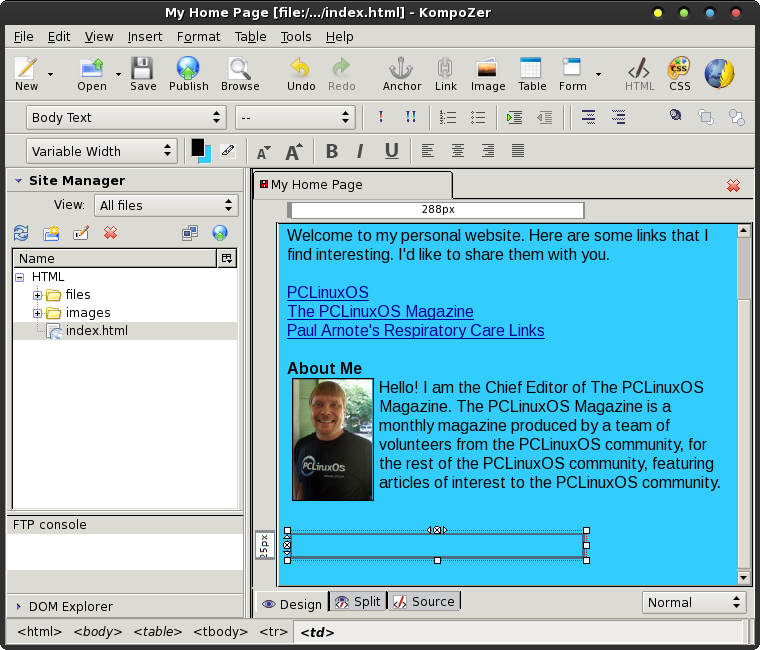The image size is (760, 650).
Task: Collapse the HTML site tree node
Action: pos(20,277)
